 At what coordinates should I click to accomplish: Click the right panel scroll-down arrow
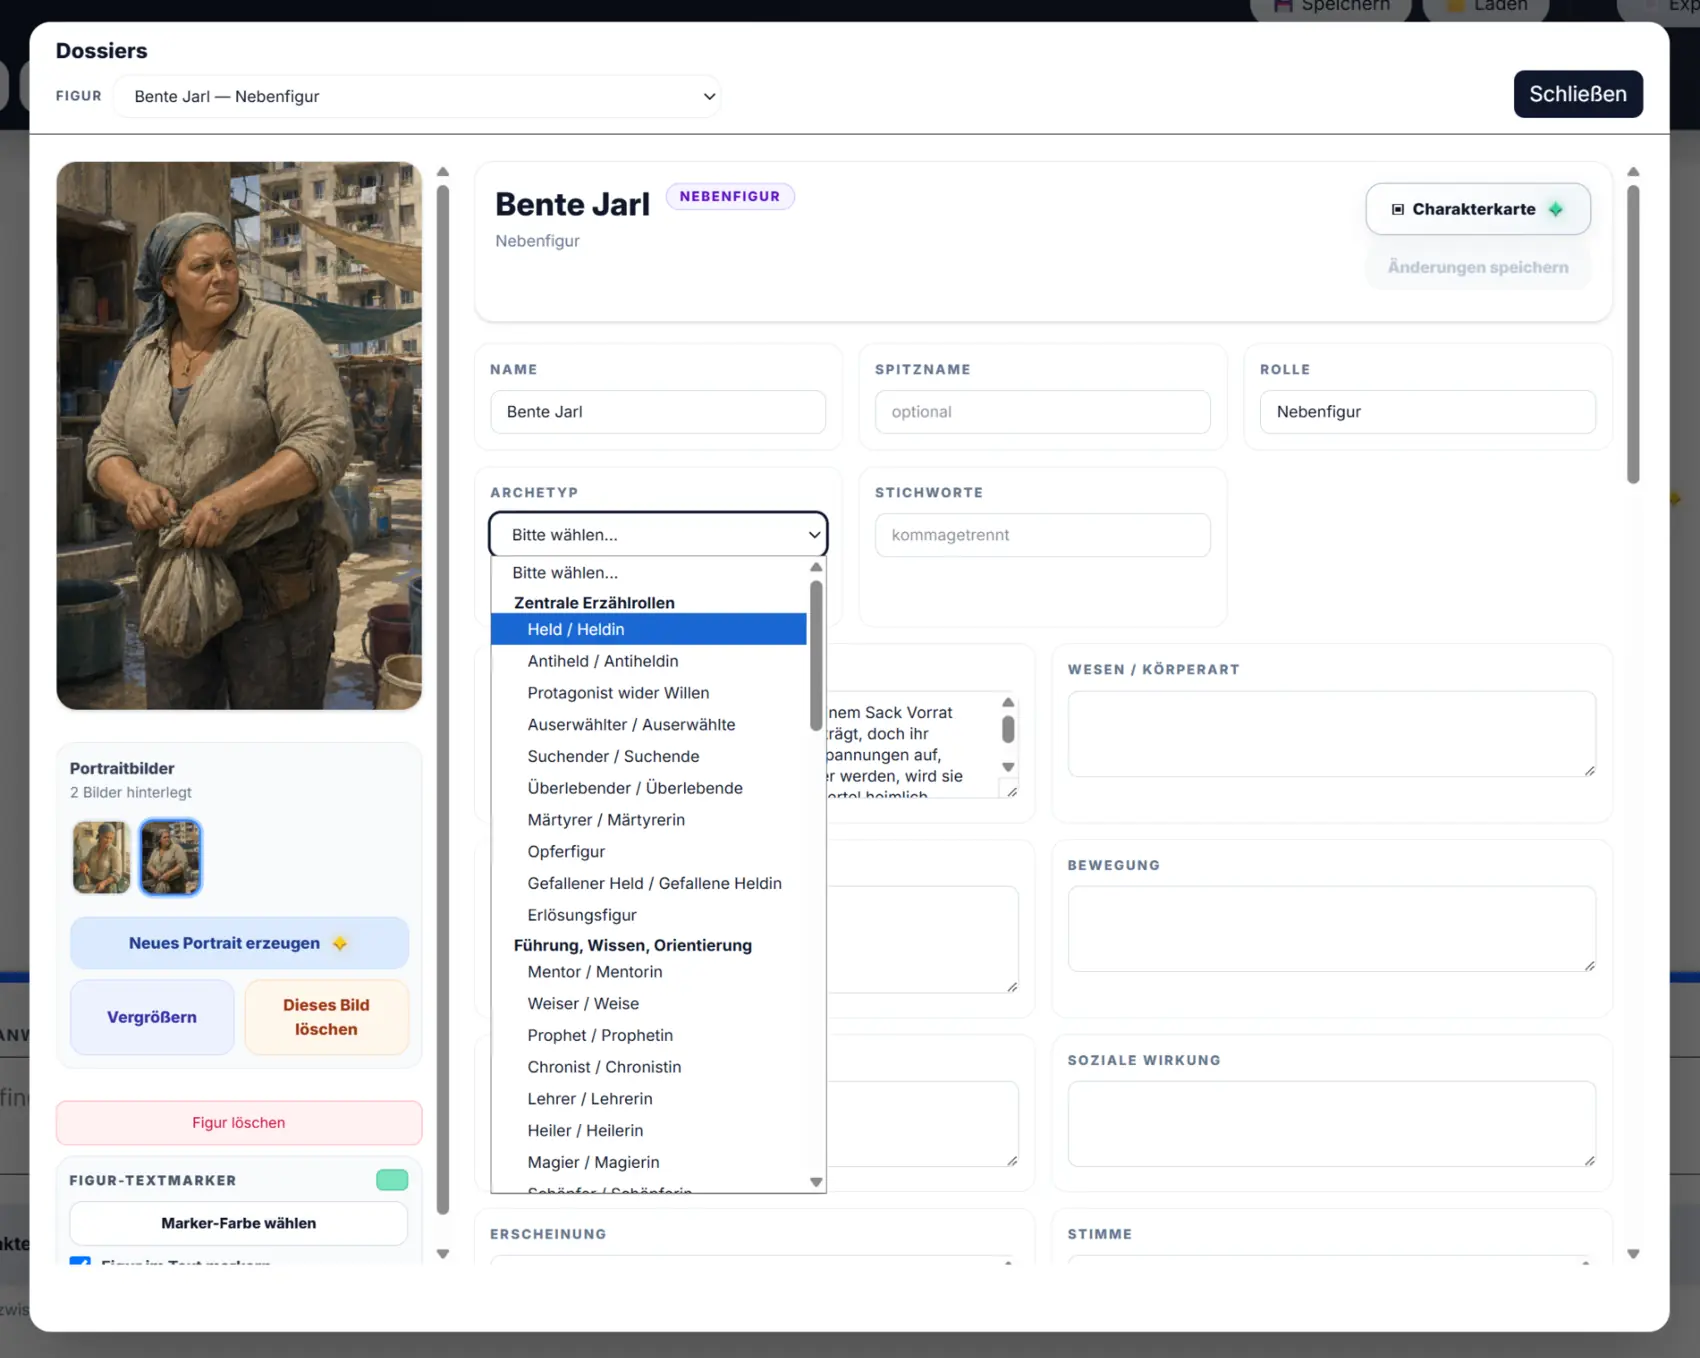point(1633,1254)
